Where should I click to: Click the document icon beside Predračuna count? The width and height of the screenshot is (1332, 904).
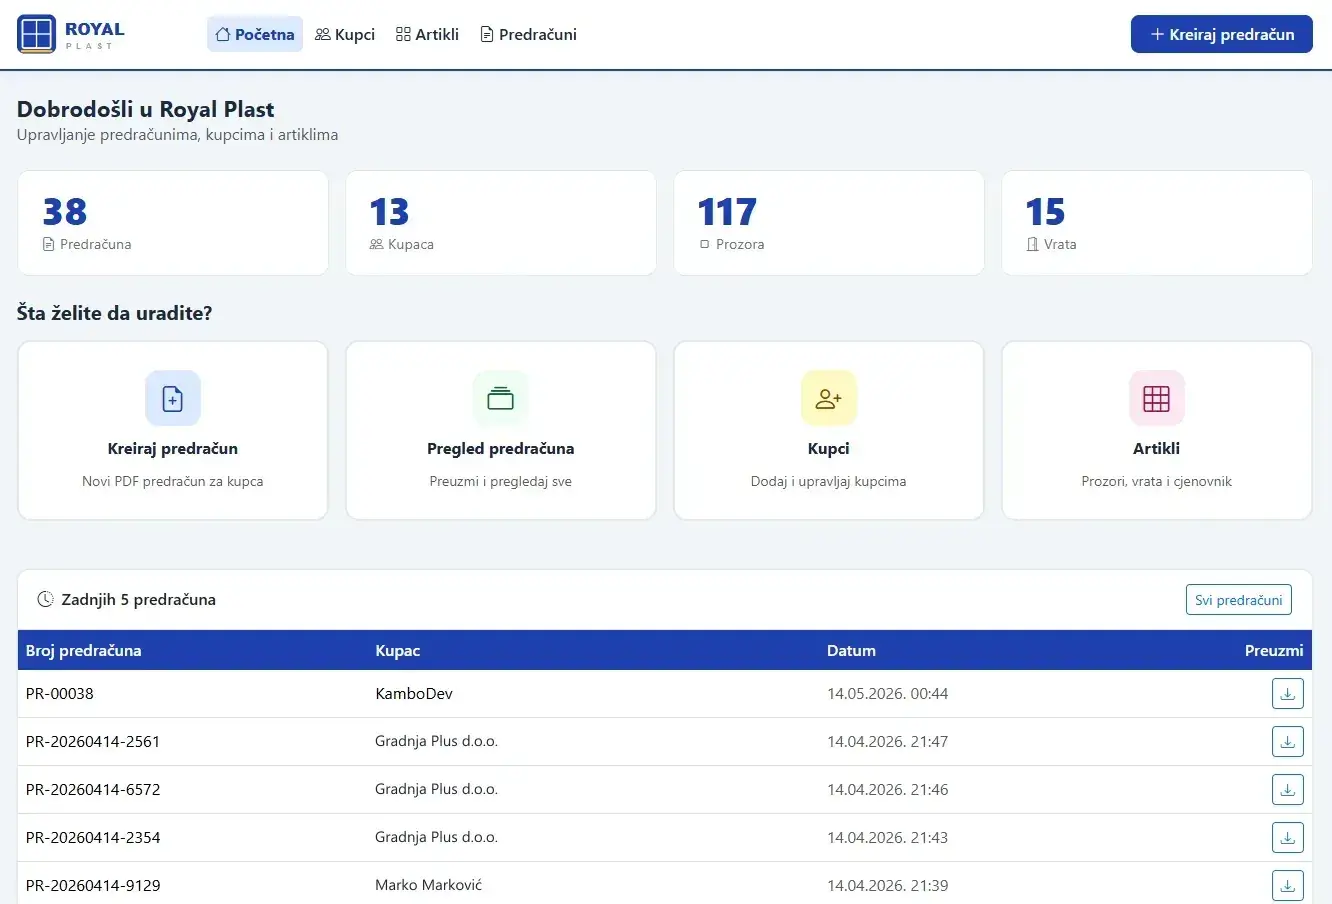pos(49,244)
